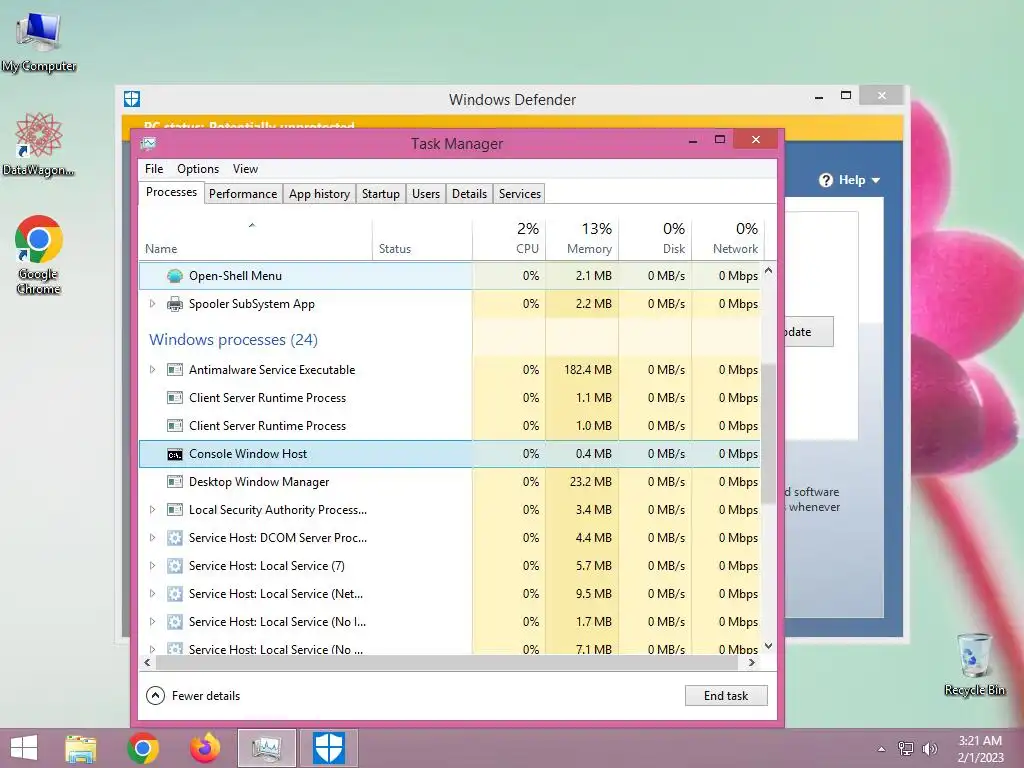Click the Service Host: Local Service (7) gear icon
This screenshot has height=768, width=1024.
click(174, 566)
